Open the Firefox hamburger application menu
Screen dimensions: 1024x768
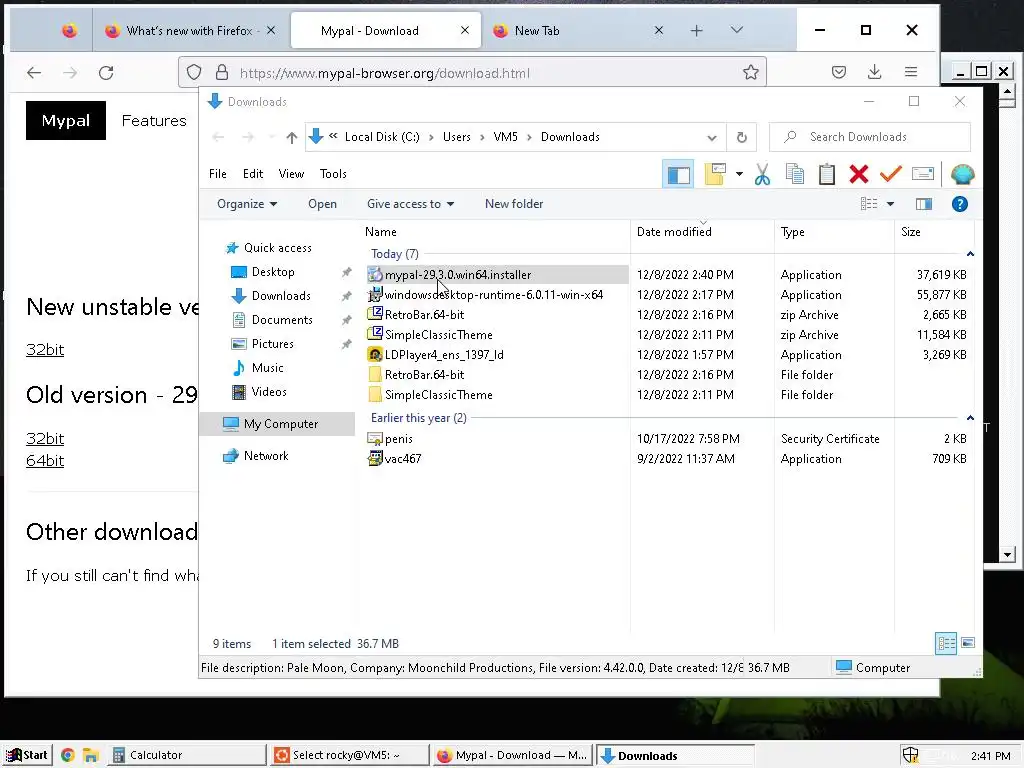click(911, 72)
